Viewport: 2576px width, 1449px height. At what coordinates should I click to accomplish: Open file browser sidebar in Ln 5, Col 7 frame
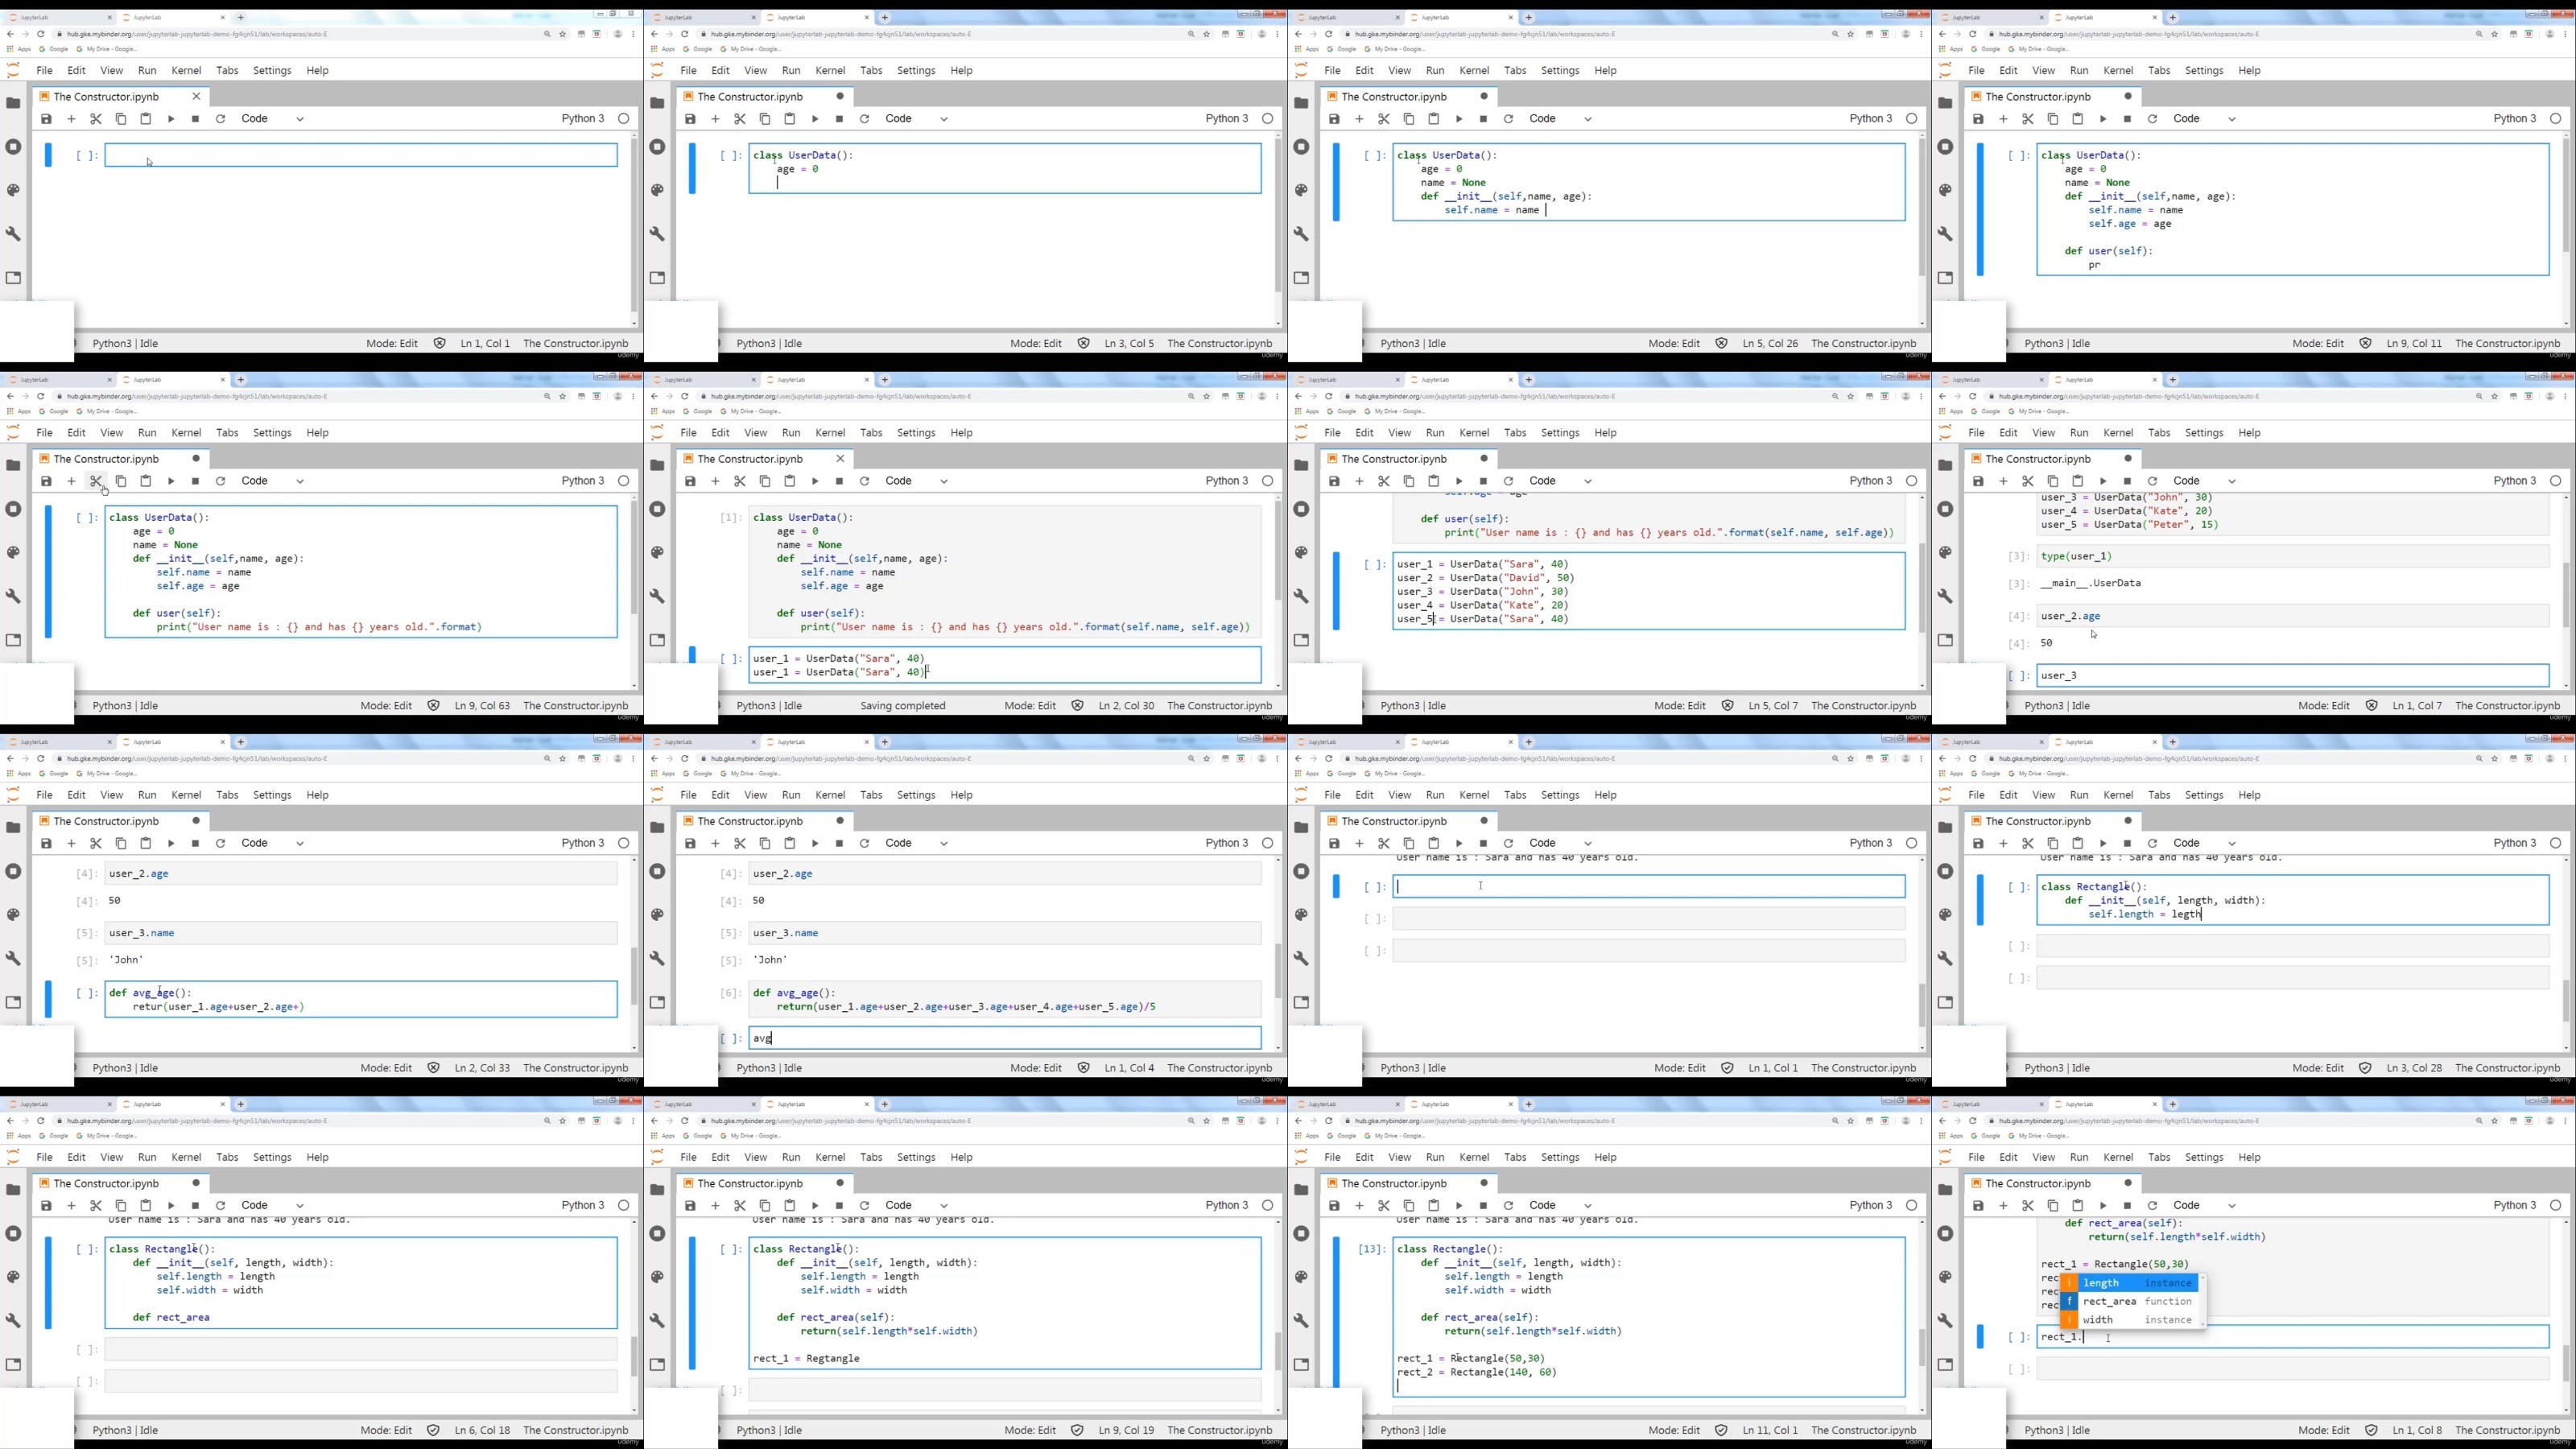pos(1301,465)
